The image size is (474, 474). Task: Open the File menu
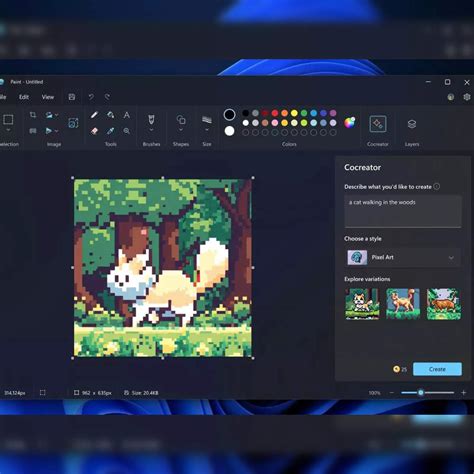[x=3, y=97]
